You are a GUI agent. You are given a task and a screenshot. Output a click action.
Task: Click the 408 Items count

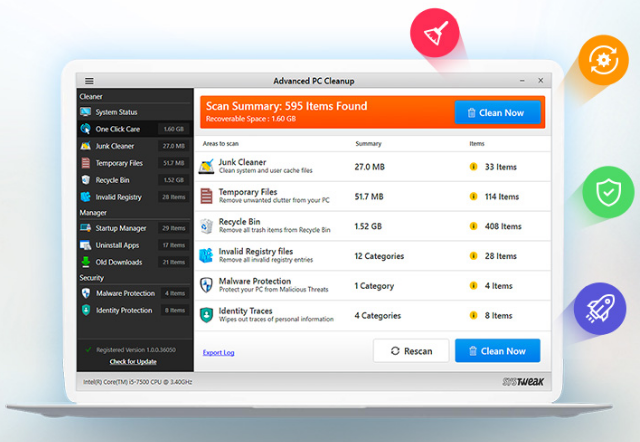[x=503, y=226]
